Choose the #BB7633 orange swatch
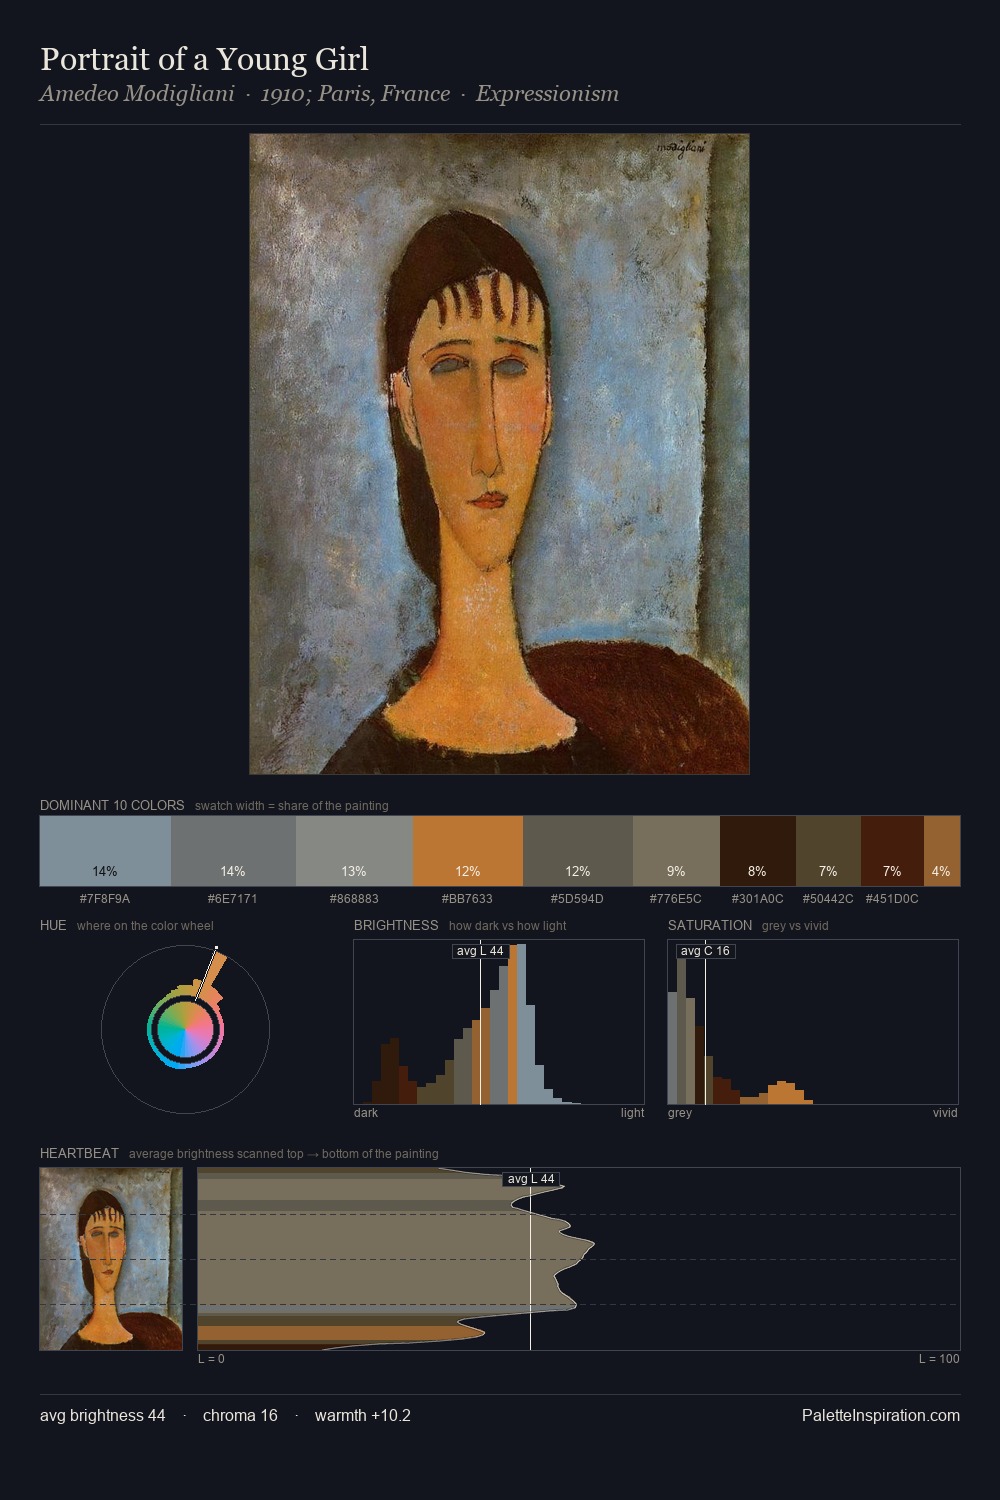 click(x=468, y=851)
